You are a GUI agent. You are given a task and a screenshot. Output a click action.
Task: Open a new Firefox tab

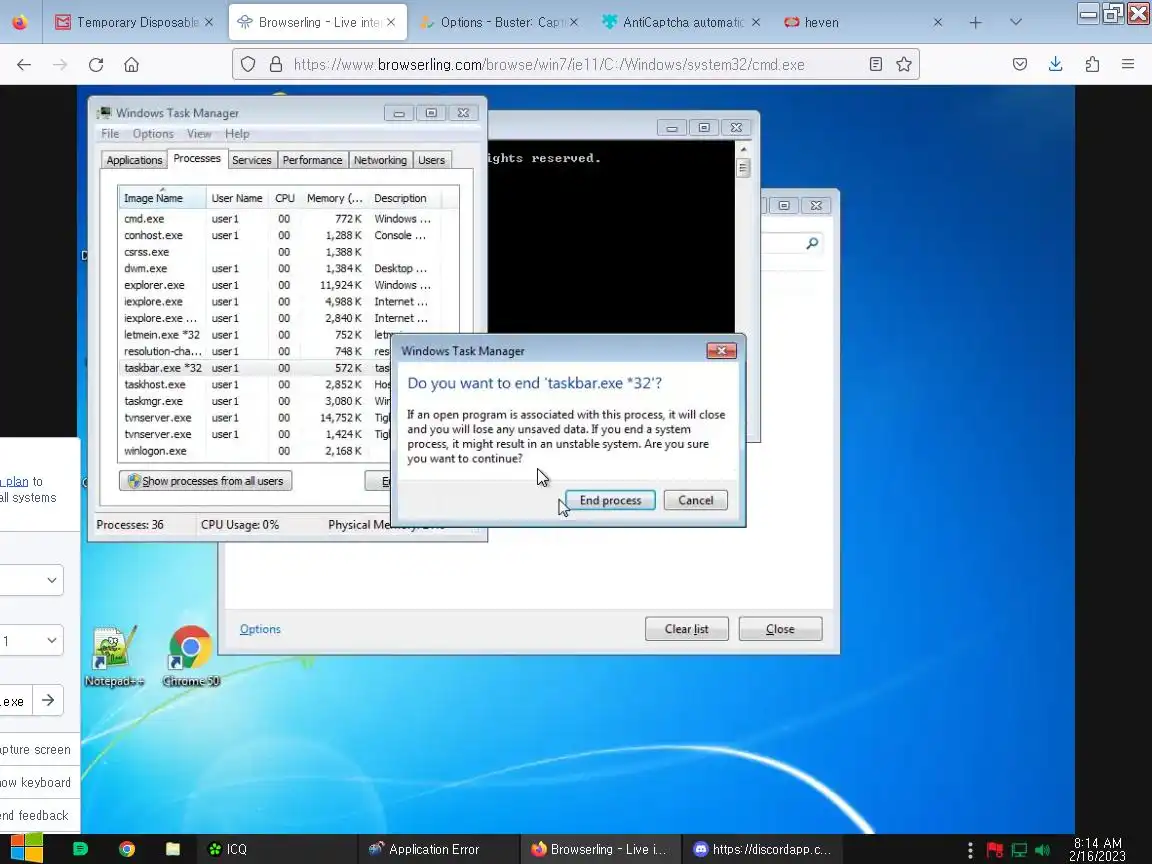975,23
